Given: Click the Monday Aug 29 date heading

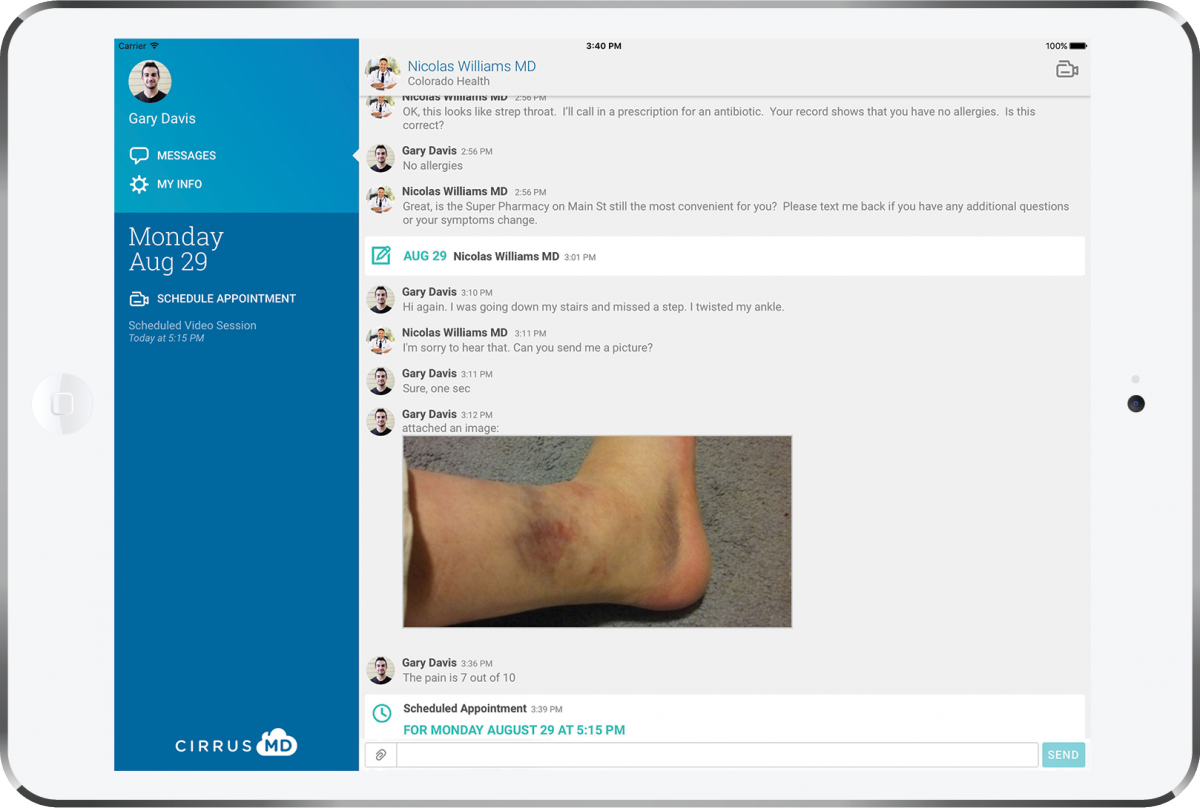Looking at the screenshot, I should pos(176,249).
